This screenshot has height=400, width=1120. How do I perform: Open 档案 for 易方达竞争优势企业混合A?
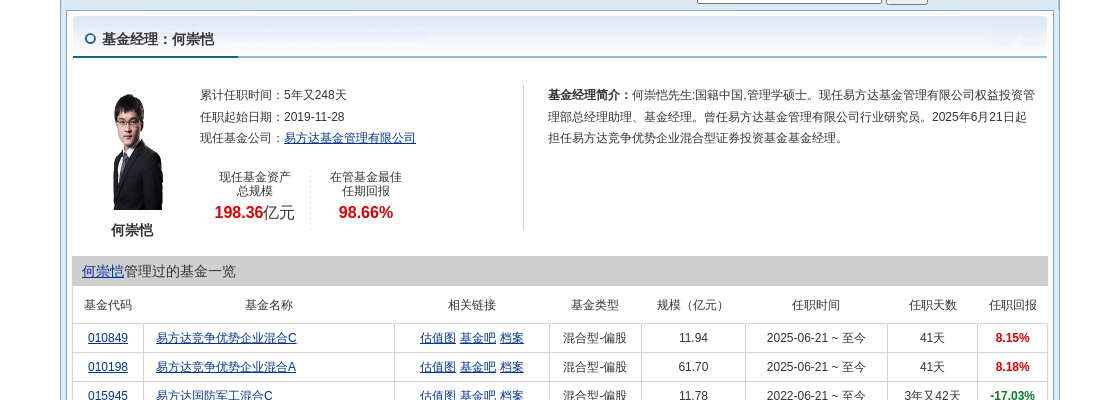[x=511, y=367]
